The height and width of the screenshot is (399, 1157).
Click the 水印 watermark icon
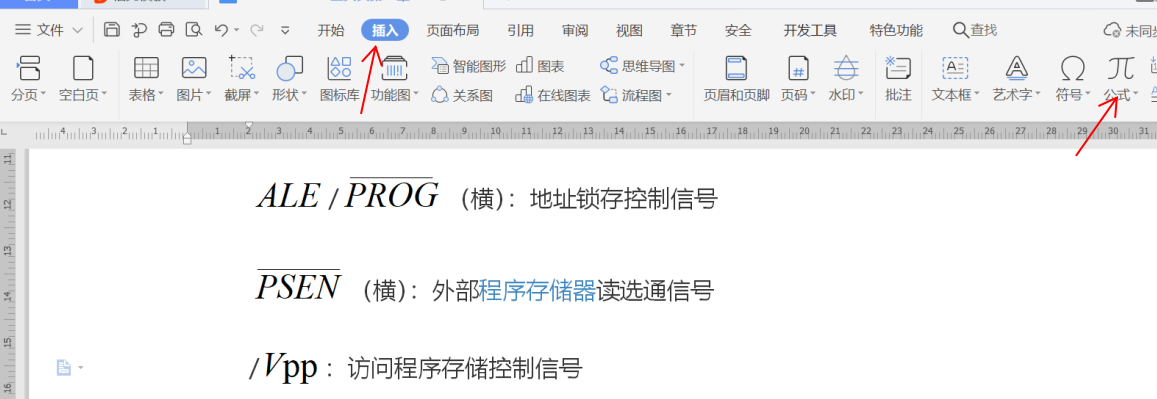846,69
